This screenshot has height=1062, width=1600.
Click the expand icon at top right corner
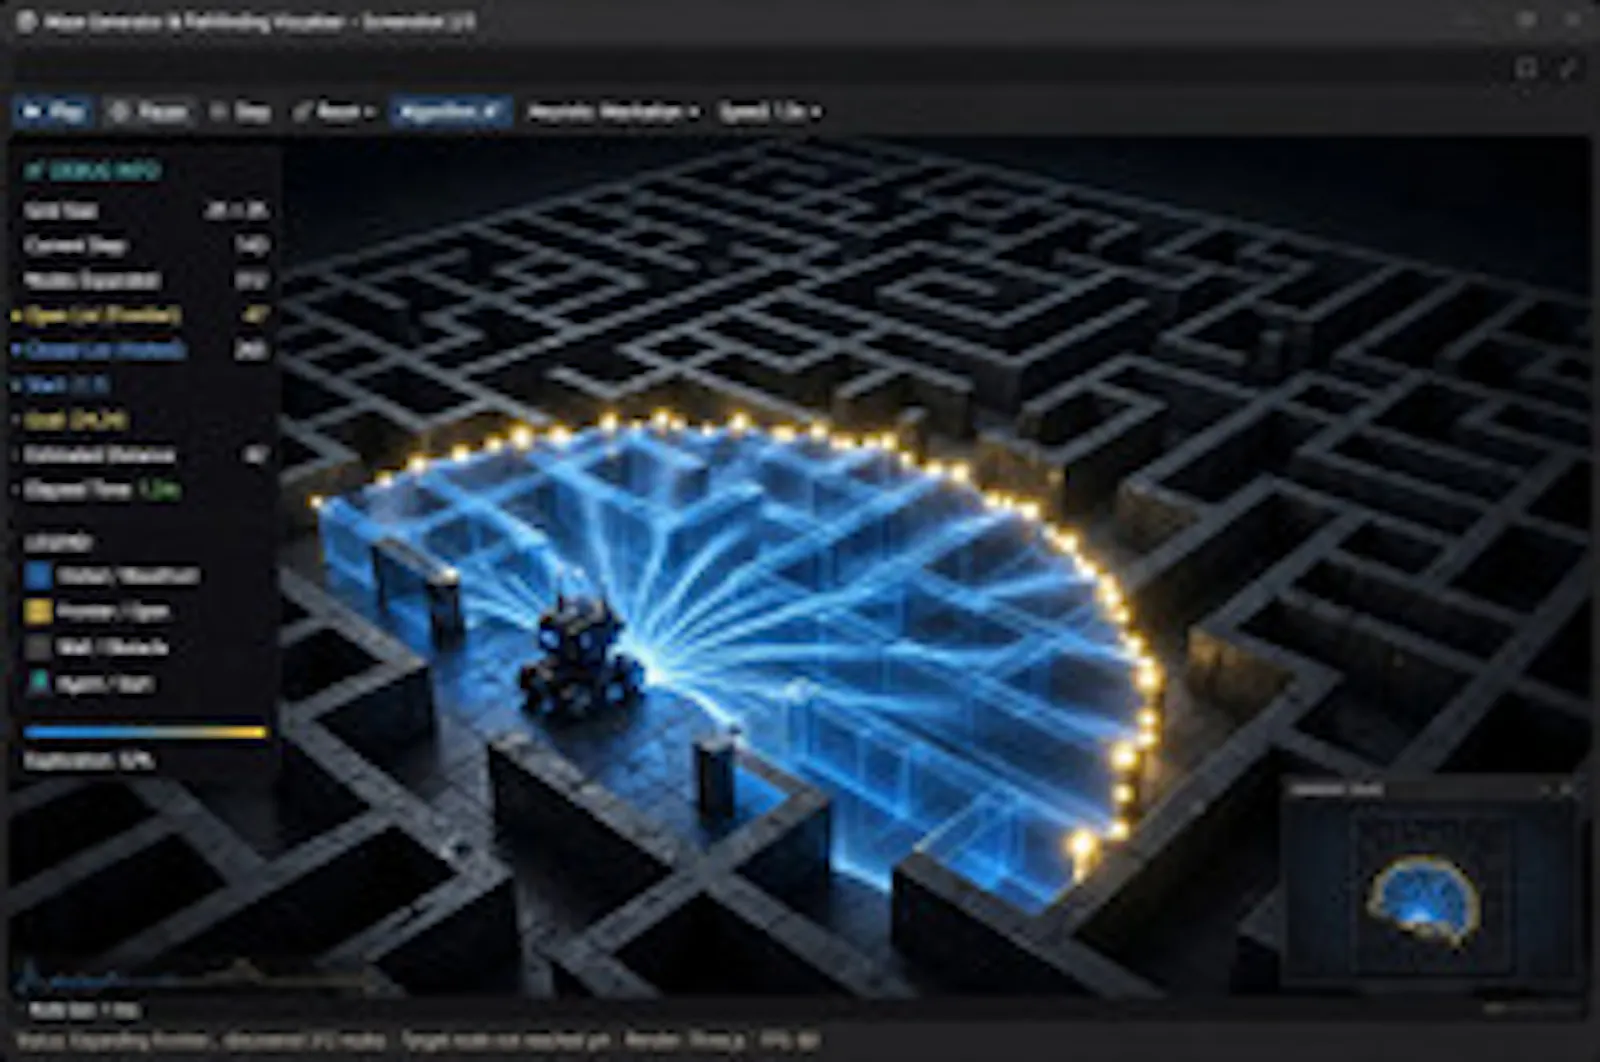pos(1567,67)
